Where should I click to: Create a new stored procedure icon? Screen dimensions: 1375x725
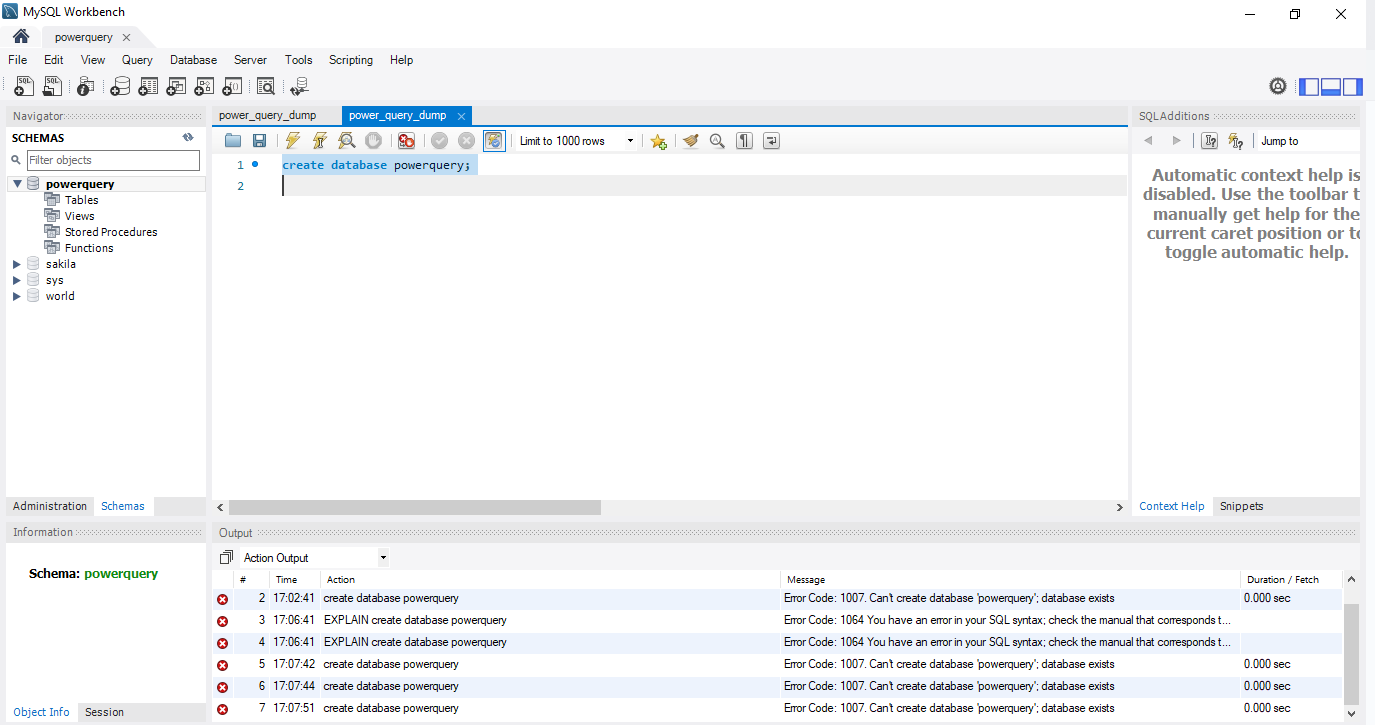point(204,87)
